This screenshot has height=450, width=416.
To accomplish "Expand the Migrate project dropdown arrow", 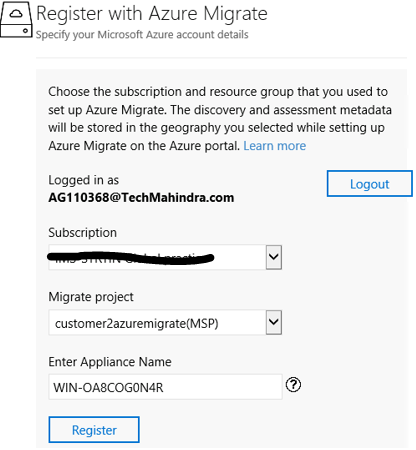I will pos(274,322).
